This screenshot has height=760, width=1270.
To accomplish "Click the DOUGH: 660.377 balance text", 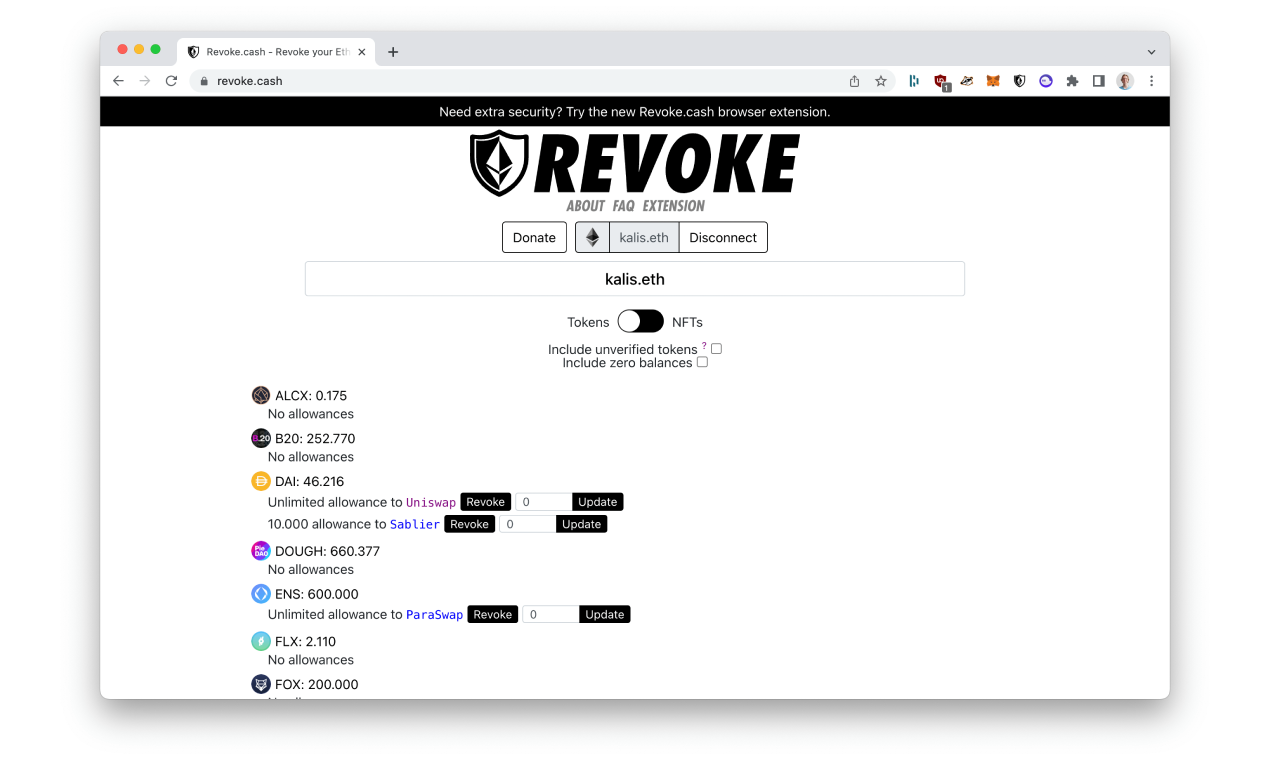I will (327, 551).
